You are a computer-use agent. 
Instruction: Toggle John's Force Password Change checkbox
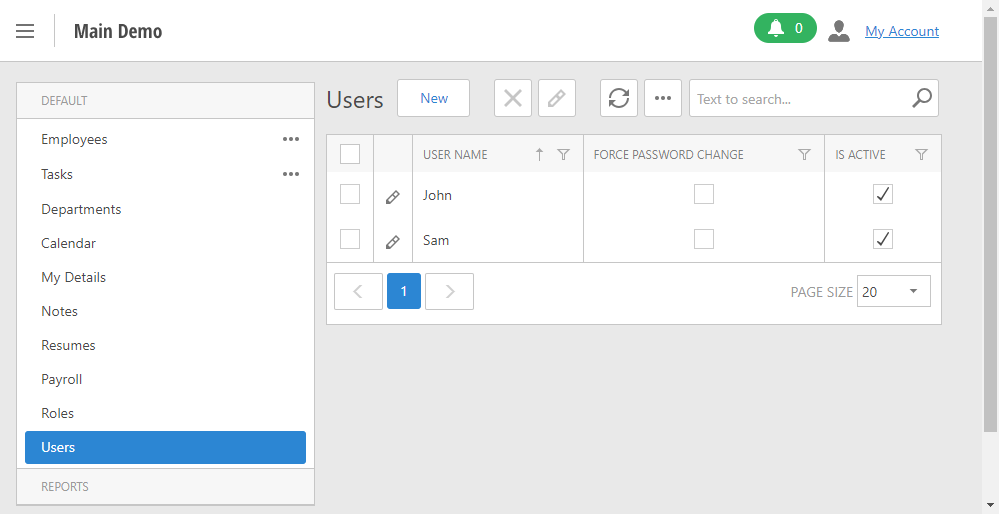click(704, 194)
